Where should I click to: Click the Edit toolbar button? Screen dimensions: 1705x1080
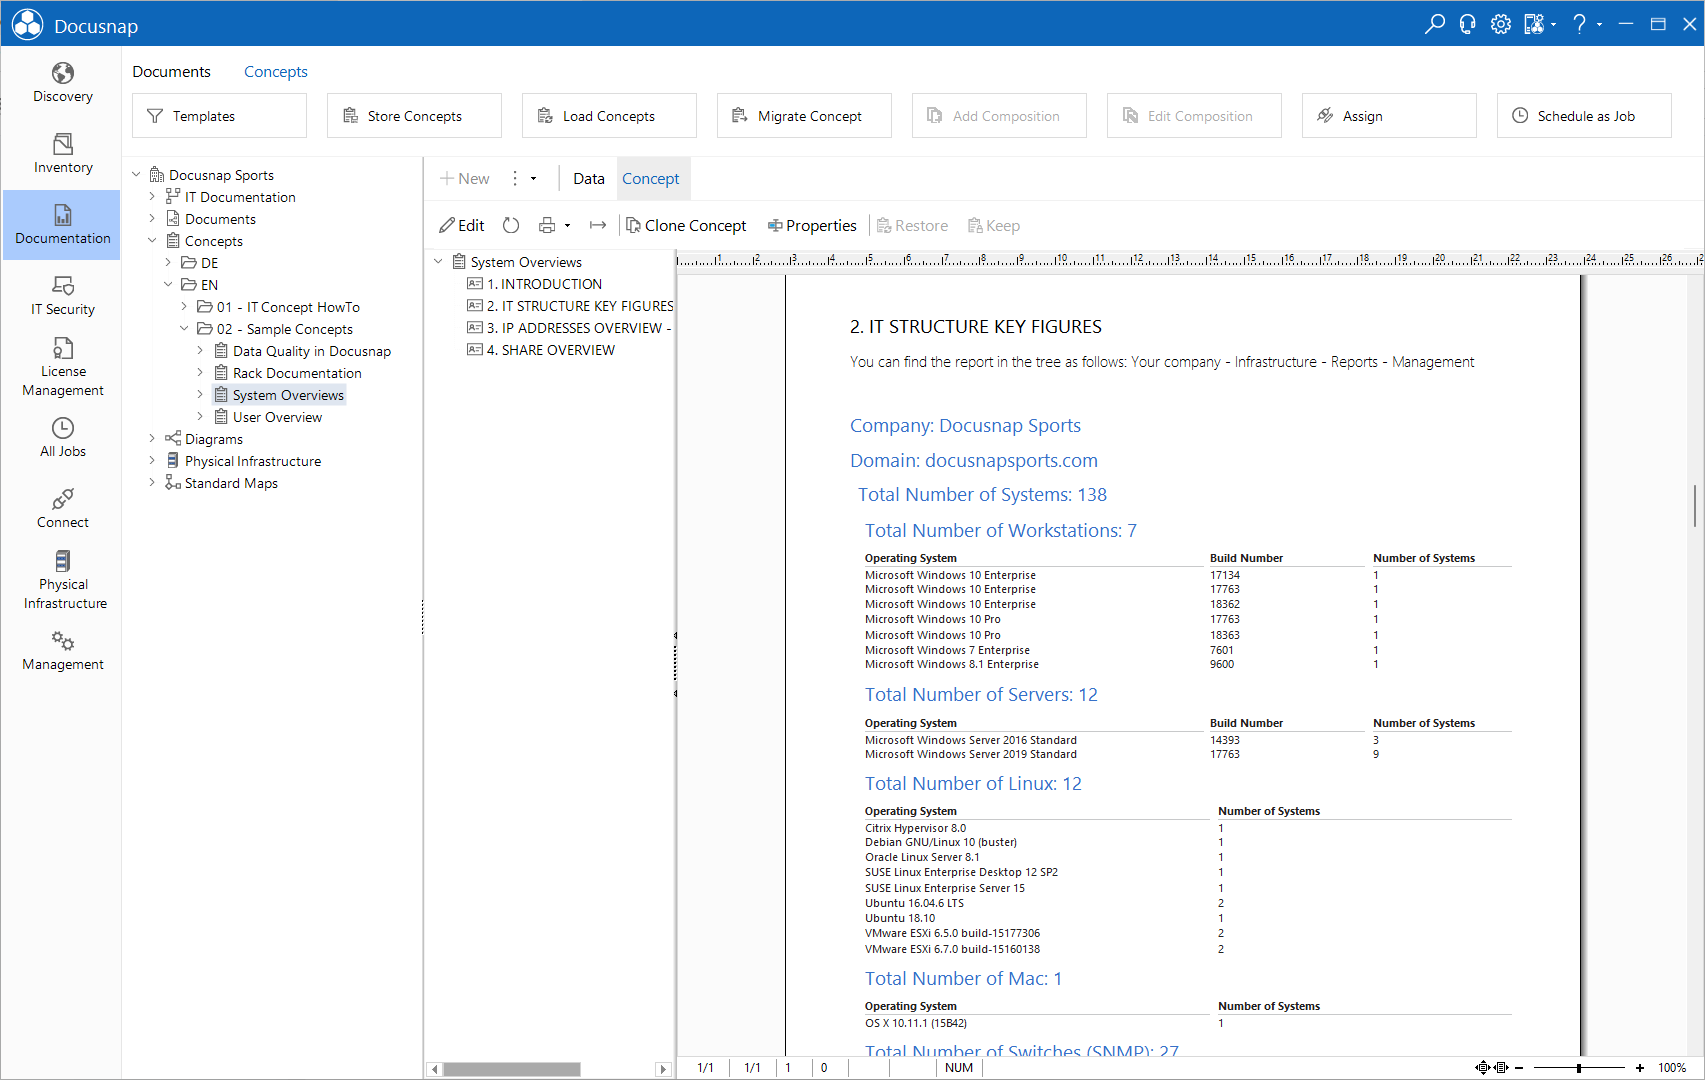pos(462,226)
